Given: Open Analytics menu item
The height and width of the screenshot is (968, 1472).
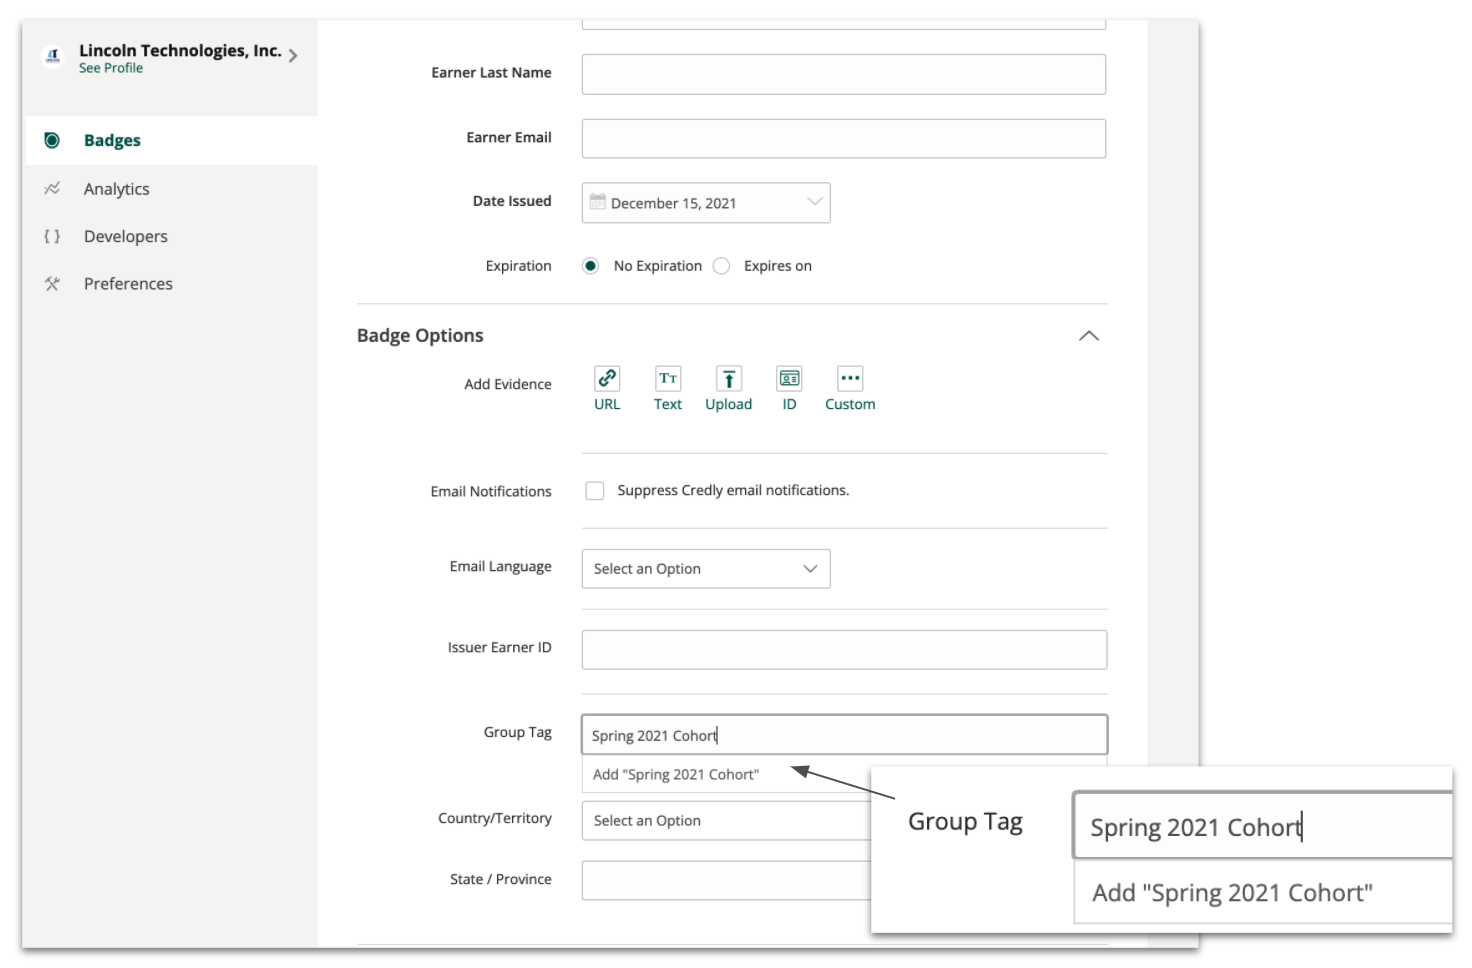Looking at the screenshot, I should [x=116, y=189].
